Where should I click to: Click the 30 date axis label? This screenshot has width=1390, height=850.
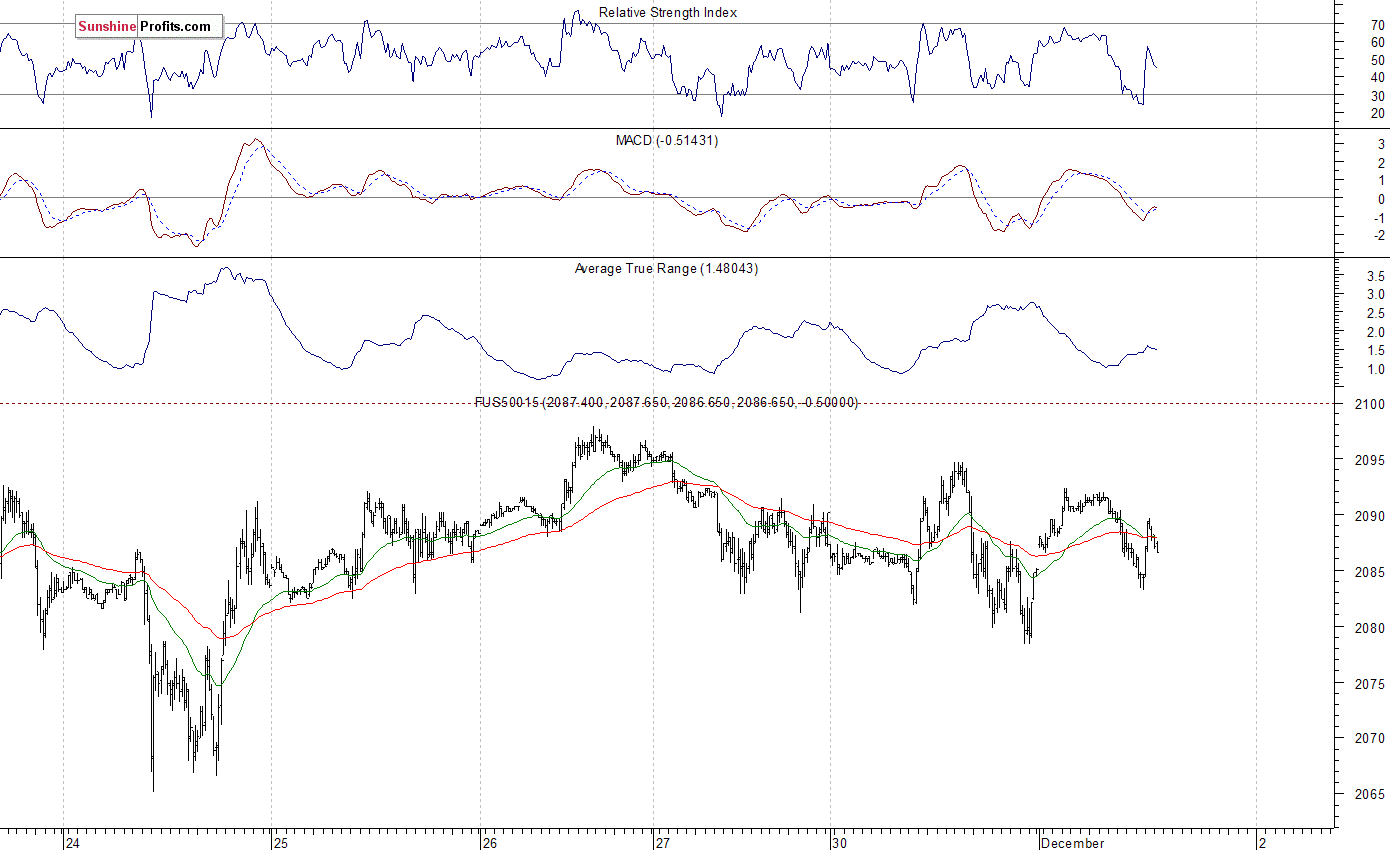click(x=839, y=843)
